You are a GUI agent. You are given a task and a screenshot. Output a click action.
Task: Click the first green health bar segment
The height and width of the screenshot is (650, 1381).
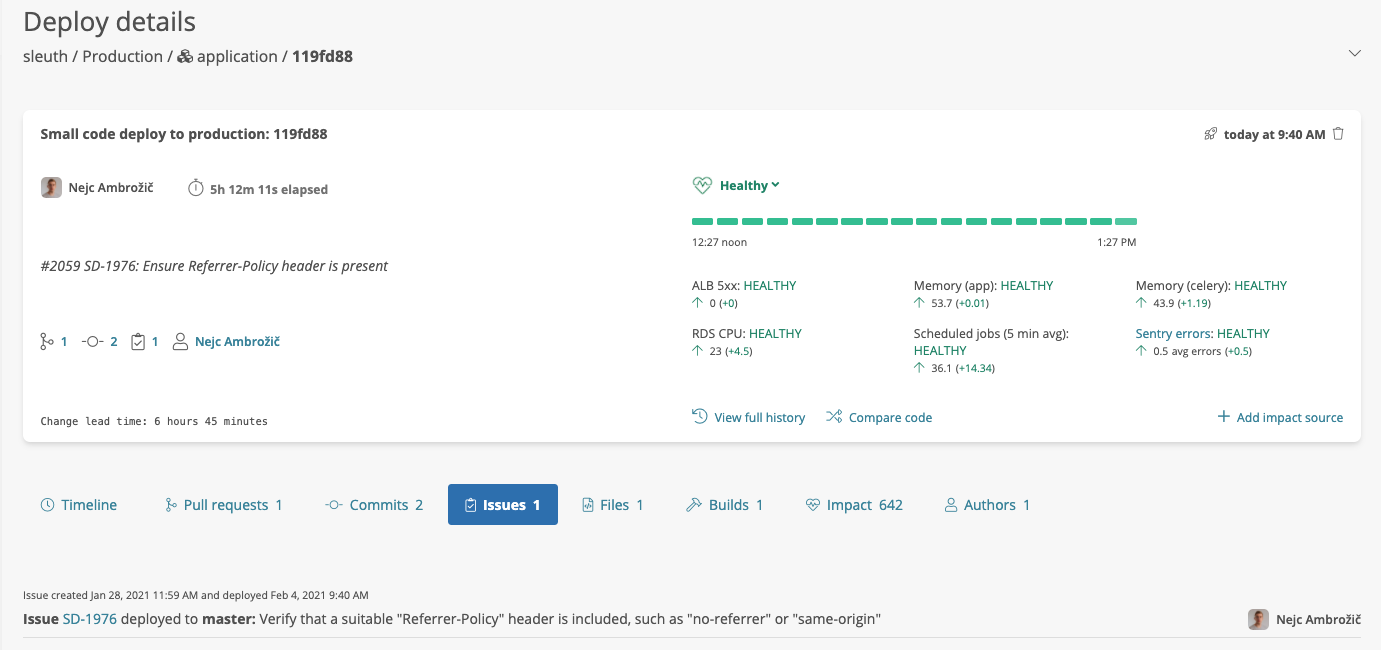pyautogui.click(x=703, y=221)
